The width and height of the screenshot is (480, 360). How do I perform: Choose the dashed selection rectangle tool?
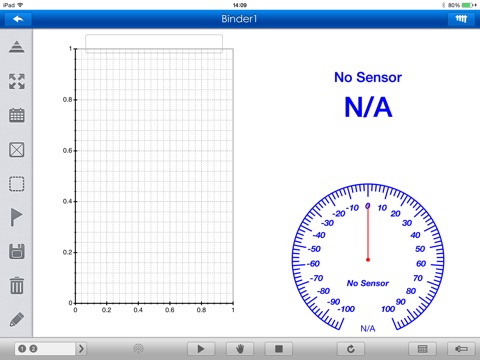(17, 184)
